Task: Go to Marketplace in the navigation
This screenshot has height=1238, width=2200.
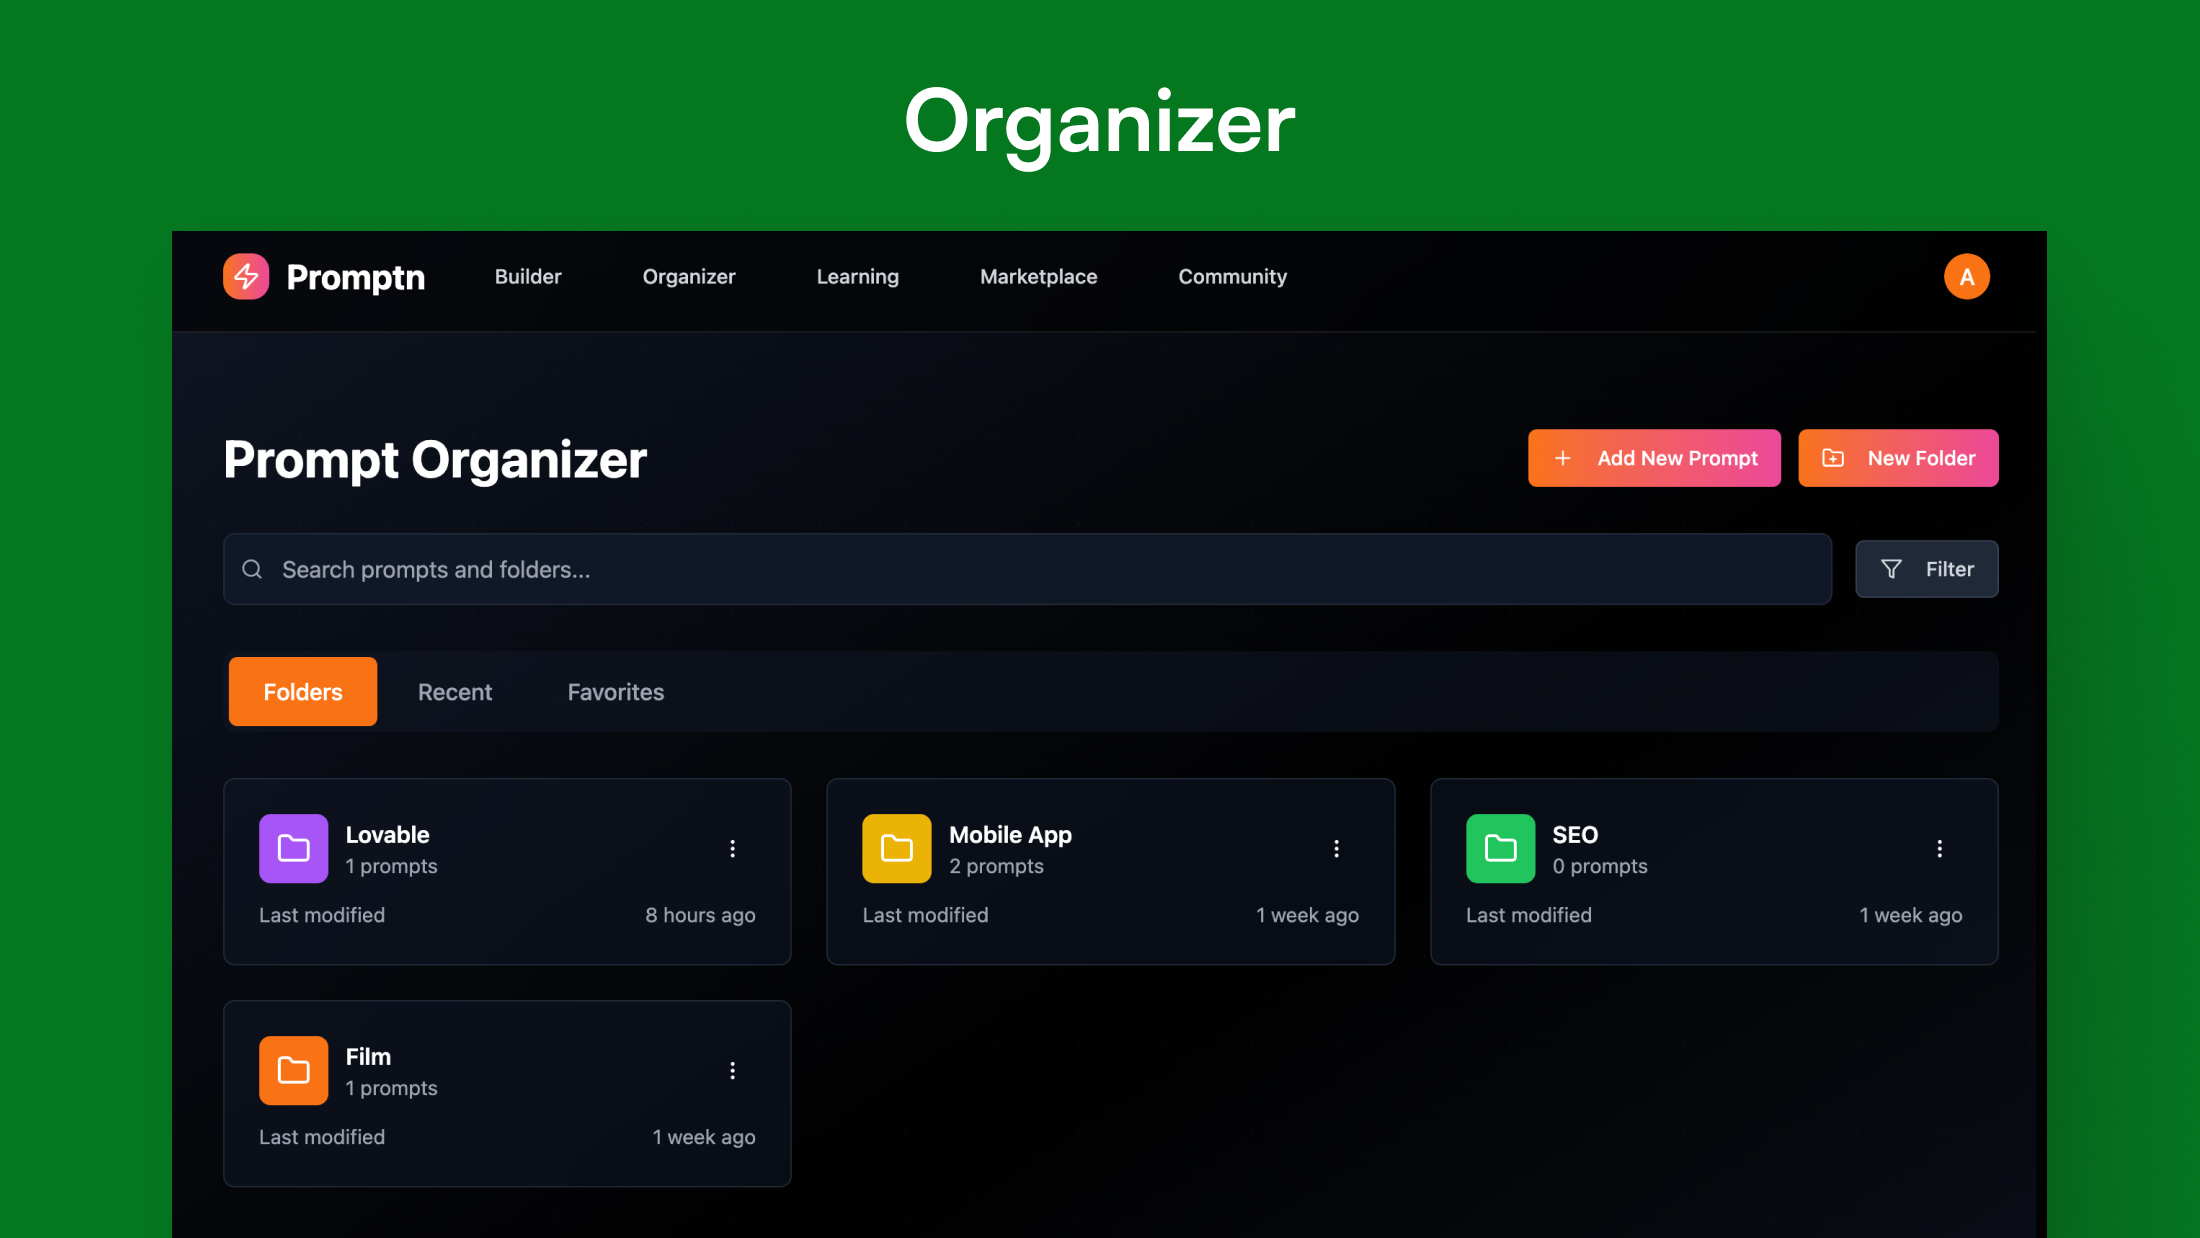Action: 1038,277
